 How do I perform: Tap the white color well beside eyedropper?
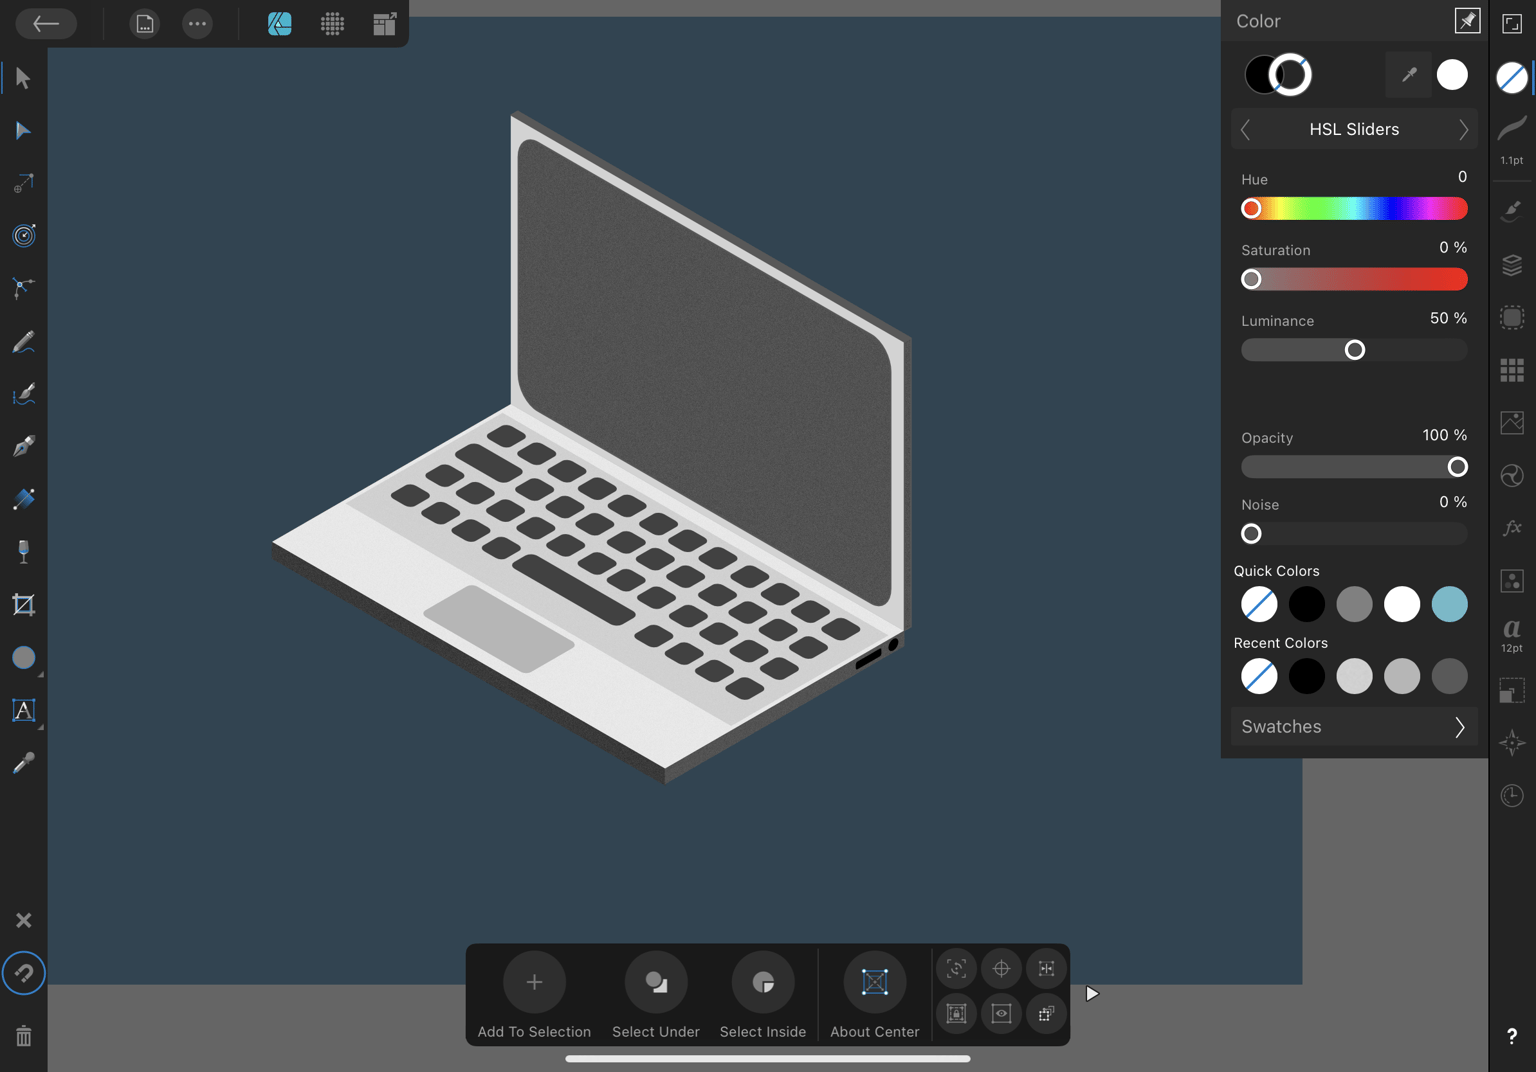point(1452,75)
